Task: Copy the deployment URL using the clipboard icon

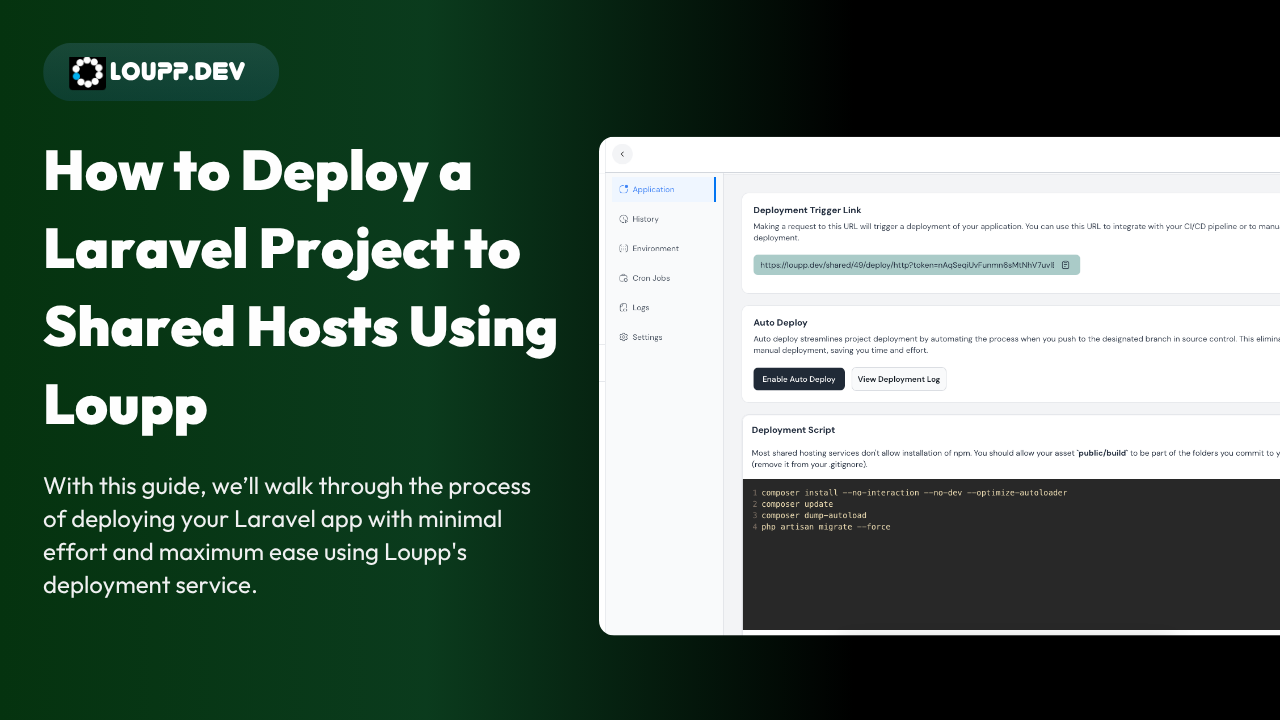Action: (x=1067, y=264)
